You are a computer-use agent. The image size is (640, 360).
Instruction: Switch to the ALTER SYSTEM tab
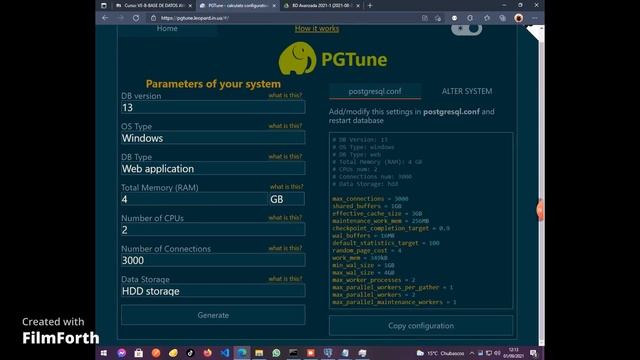click(x=467, y=91)
